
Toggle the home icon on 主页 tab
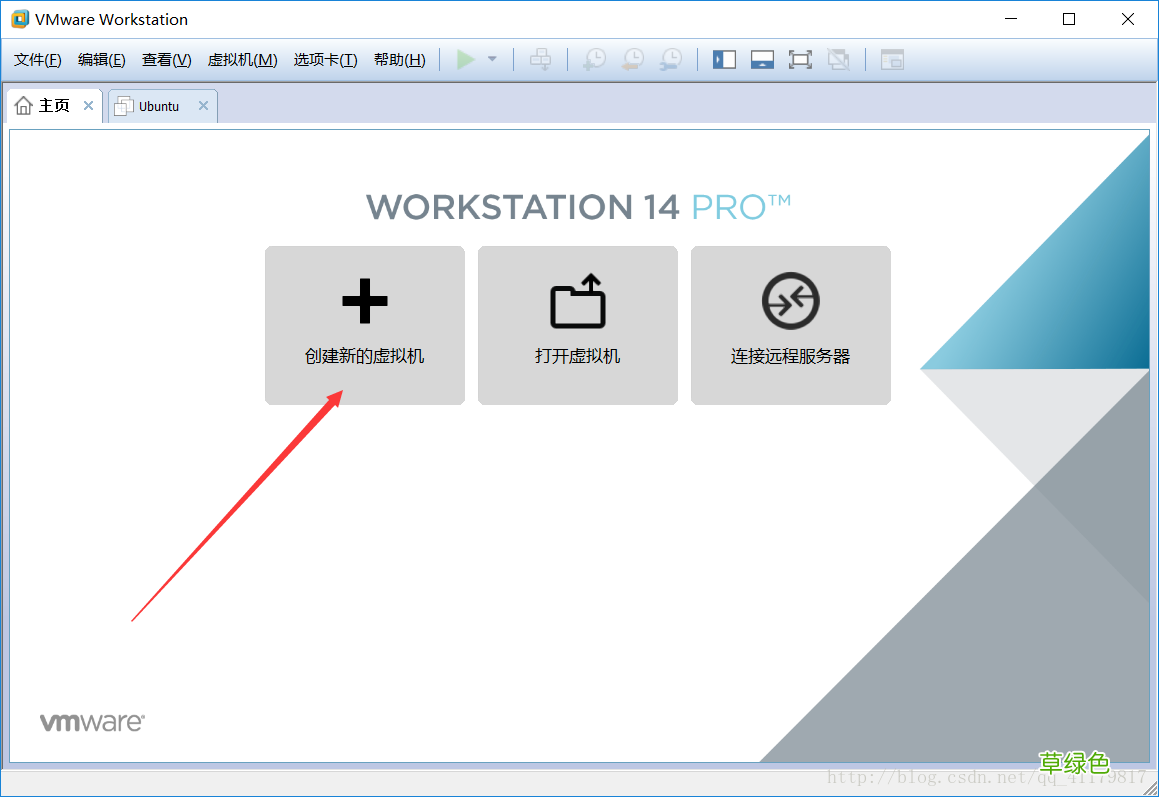click(x=24, y=105)
